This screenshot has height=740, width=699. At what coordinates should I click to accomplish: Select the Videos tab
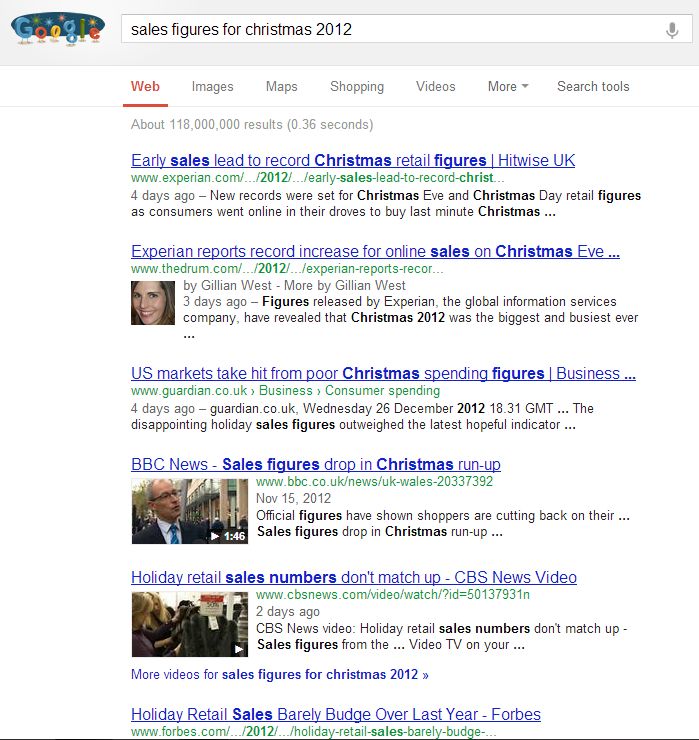pos(435,86)
